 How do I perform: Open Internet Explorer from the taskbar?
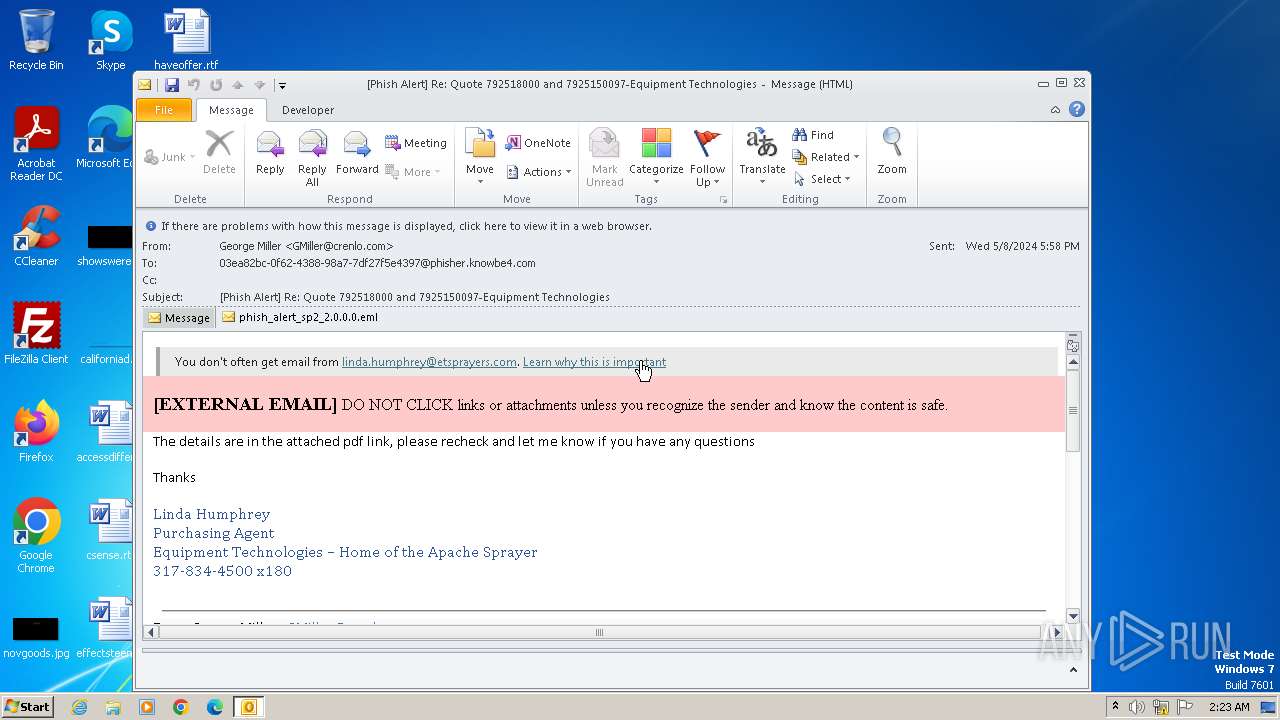79,707
